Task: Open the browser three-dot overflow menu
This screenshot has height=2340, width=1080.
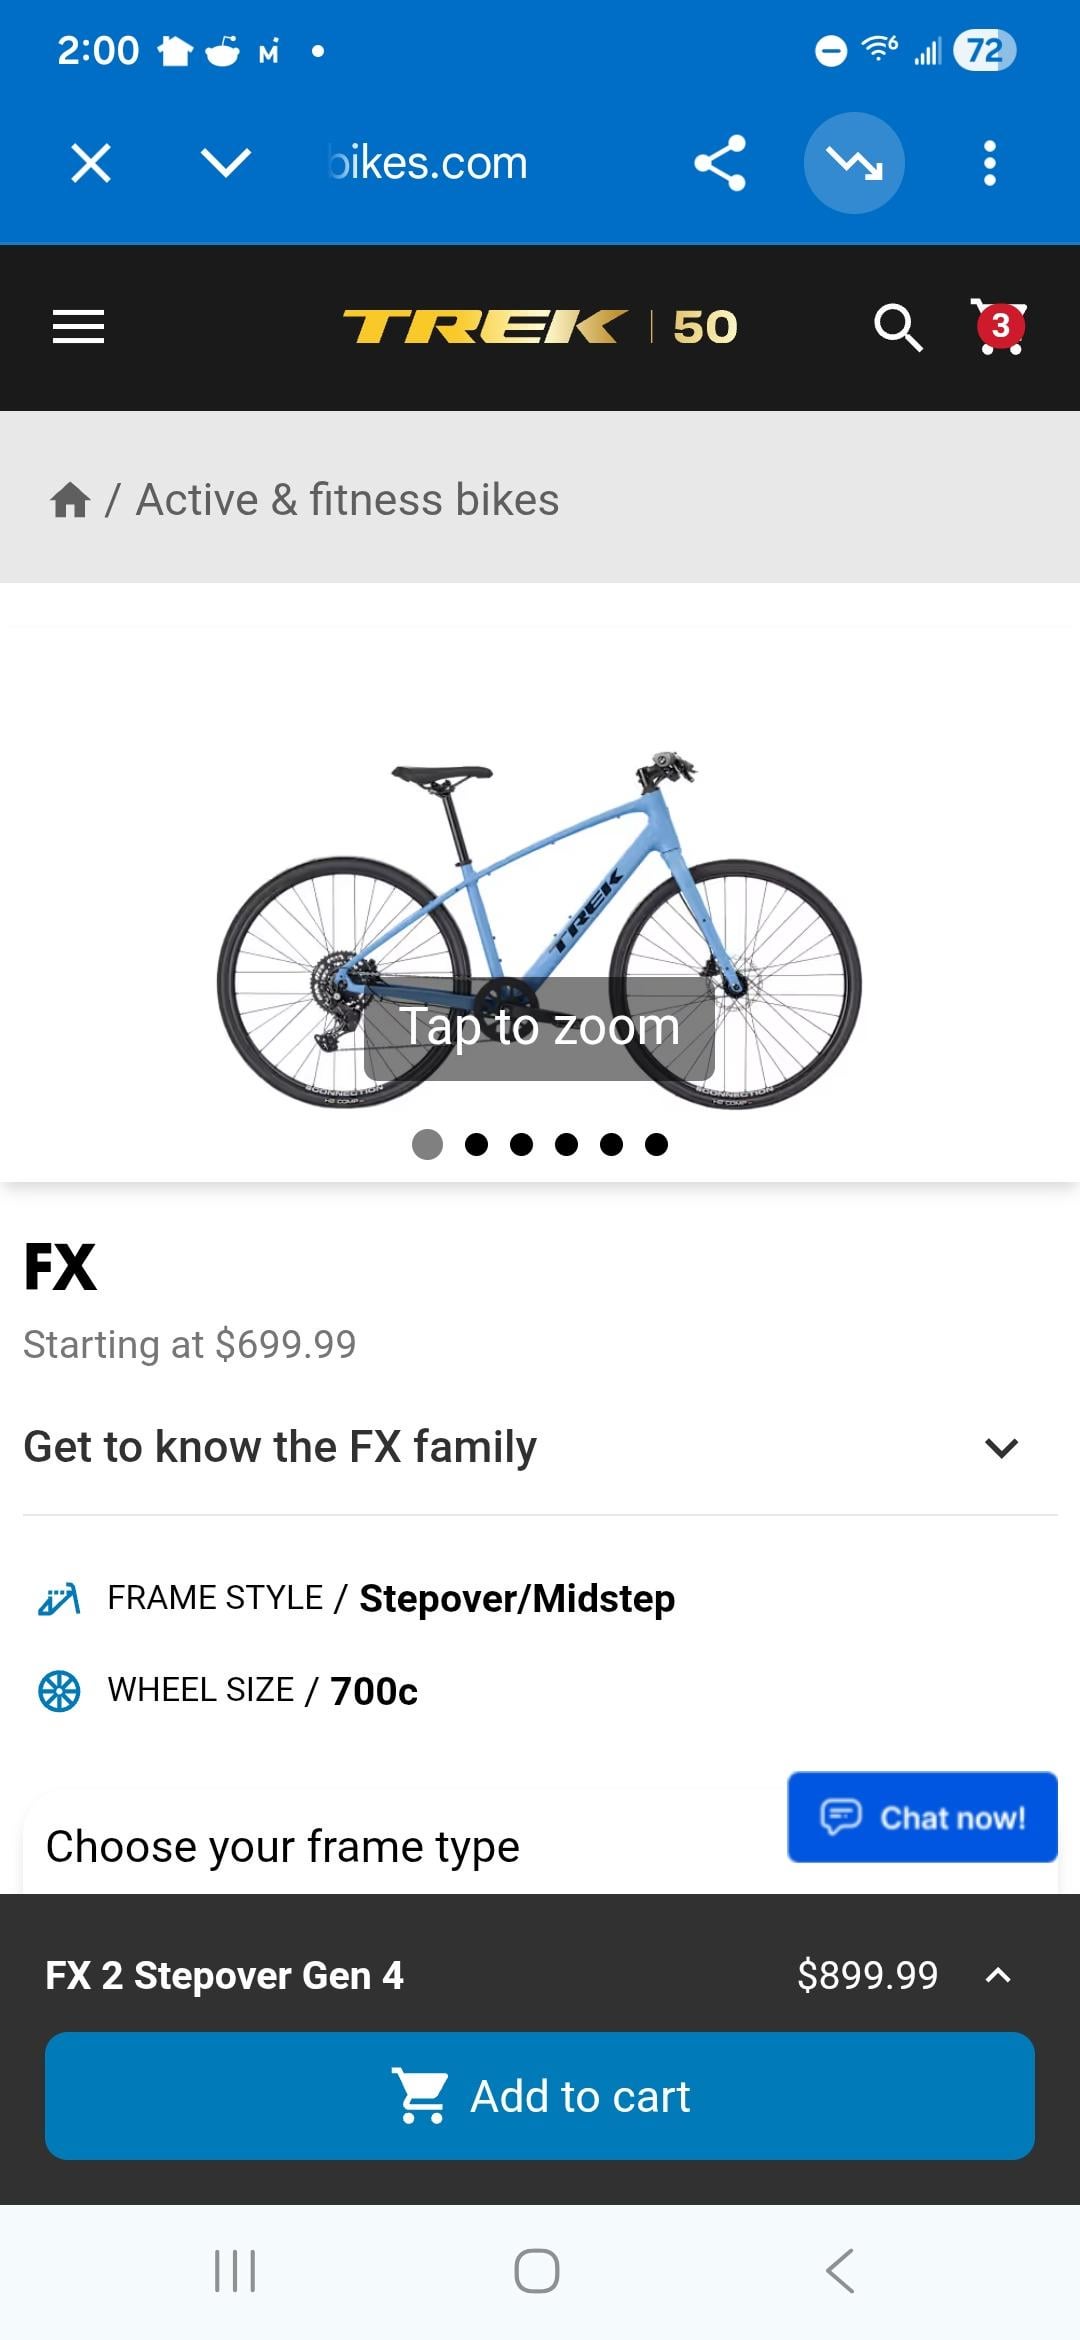Action: [x=989, y=163]
